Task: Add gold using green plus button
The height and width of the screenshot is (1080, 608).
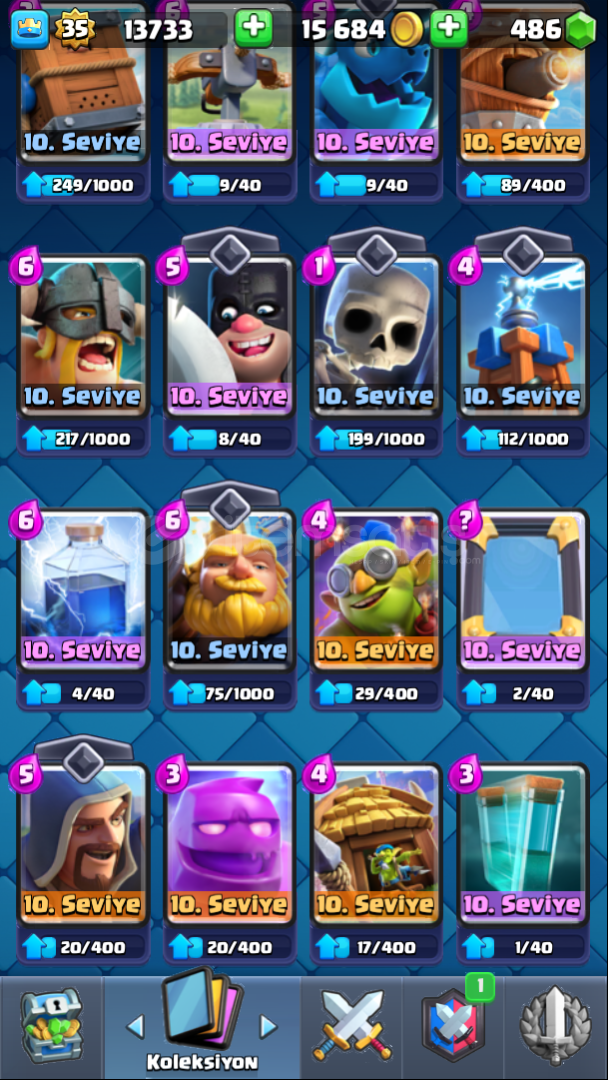Action: point(448,29)
